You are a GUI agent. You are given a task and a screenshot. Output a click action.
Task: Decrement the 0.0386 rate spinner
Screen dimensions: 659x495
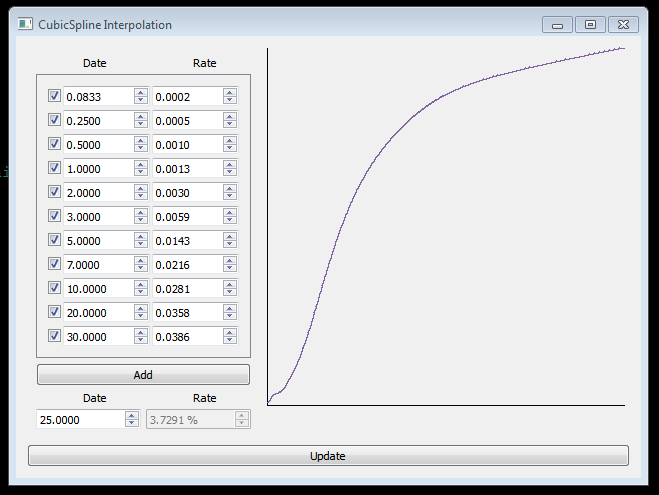coord(229,340)
